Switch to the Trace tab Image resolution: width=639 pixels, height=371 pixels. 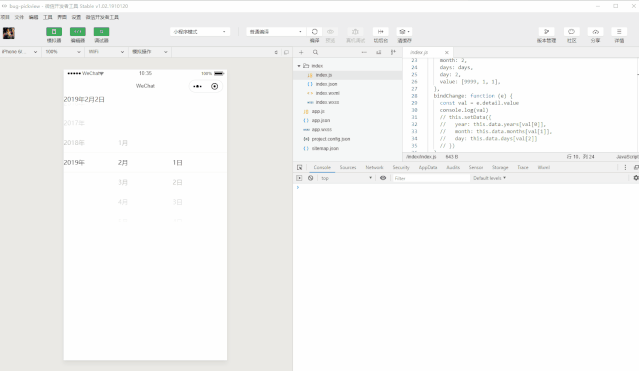point(523,168)
